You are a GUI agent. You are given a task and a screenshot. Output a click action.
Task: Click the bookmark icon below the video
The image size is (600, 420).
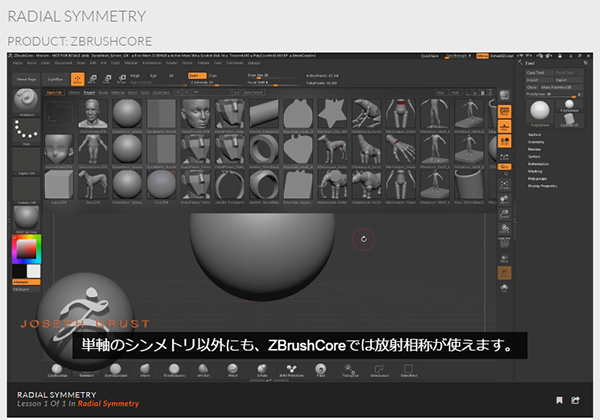559,400
